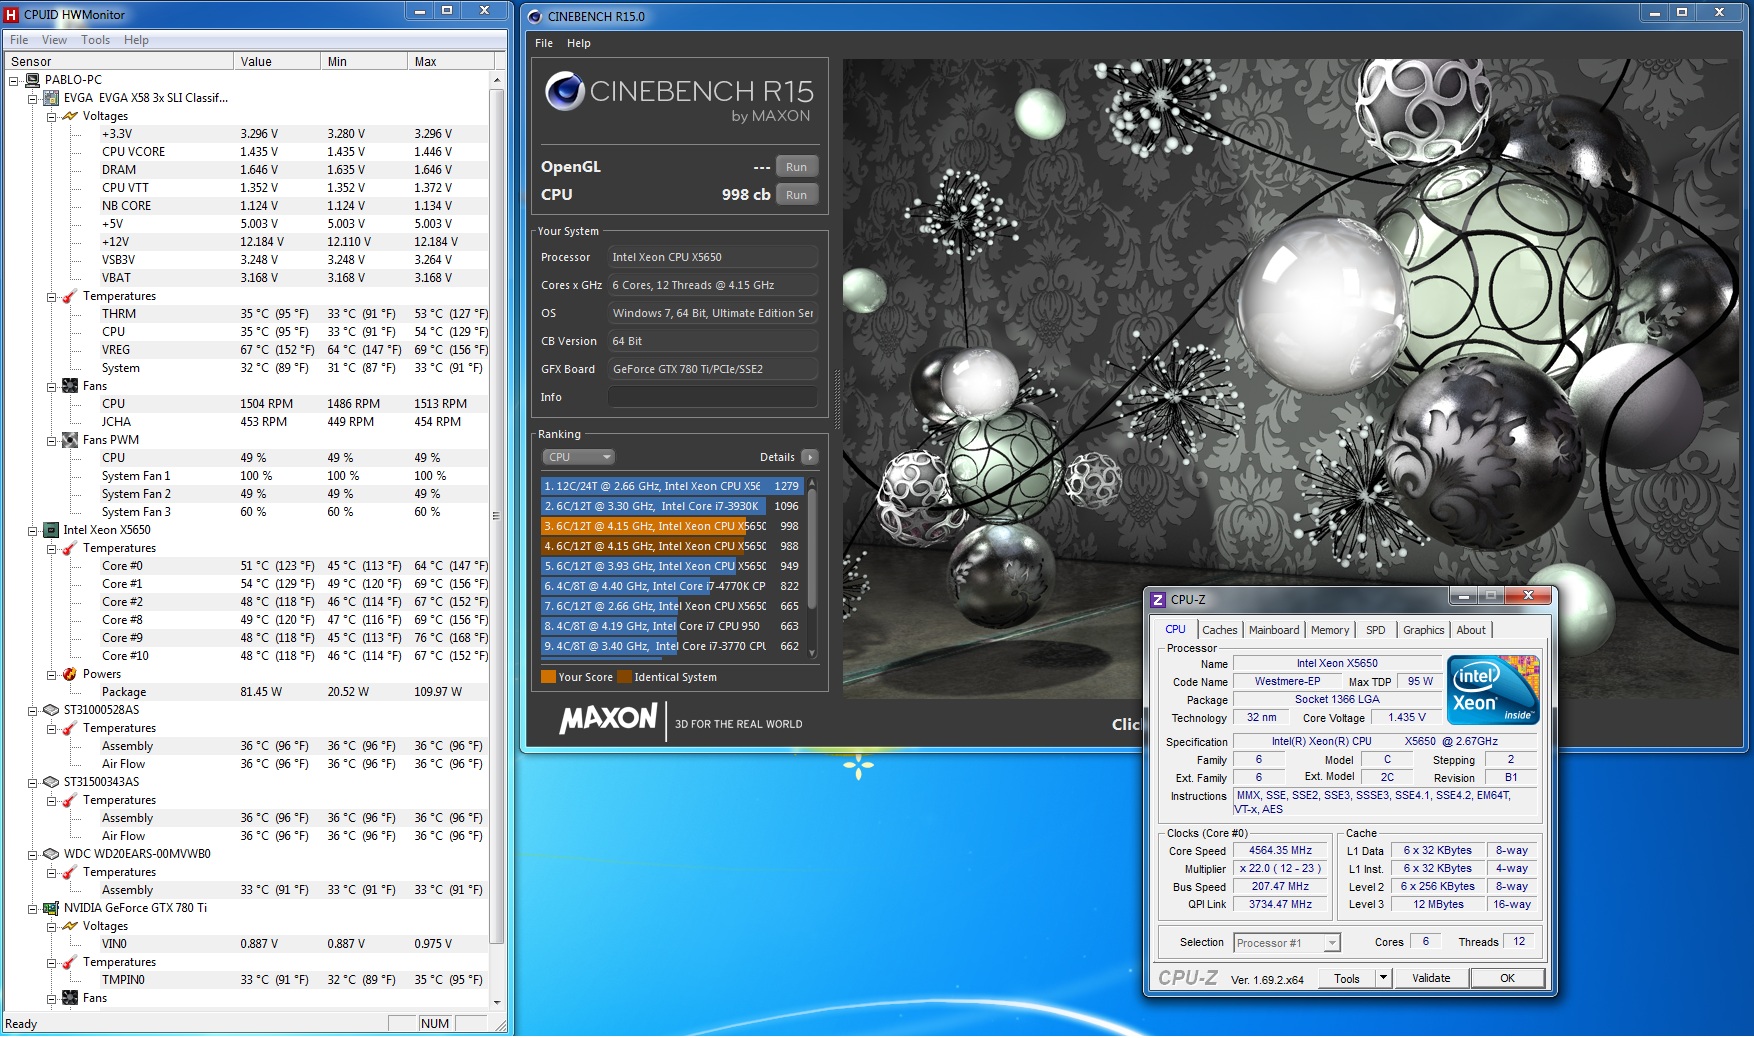
Task: Click the Details arrow button in Ranking
Action: (x=810, y=457)
